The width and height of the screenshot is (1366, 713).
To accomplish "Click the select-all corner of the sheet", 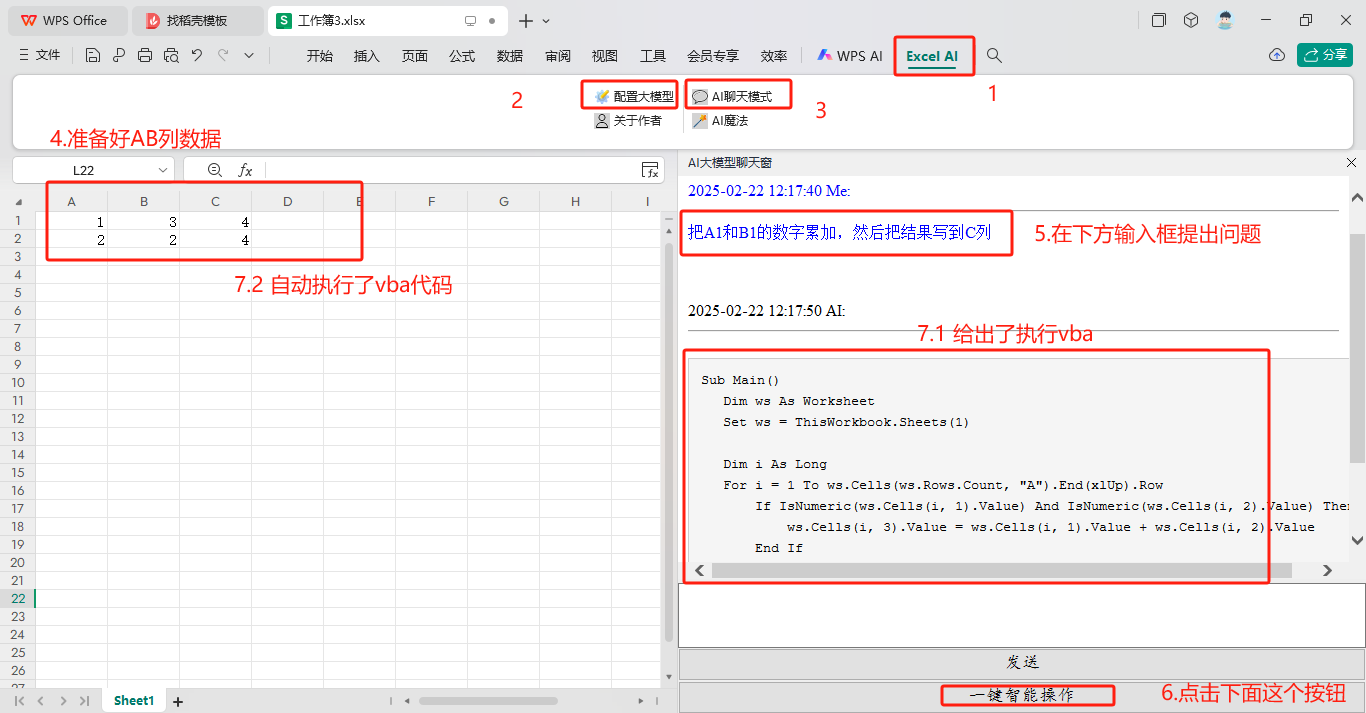I will click(18, 202).
